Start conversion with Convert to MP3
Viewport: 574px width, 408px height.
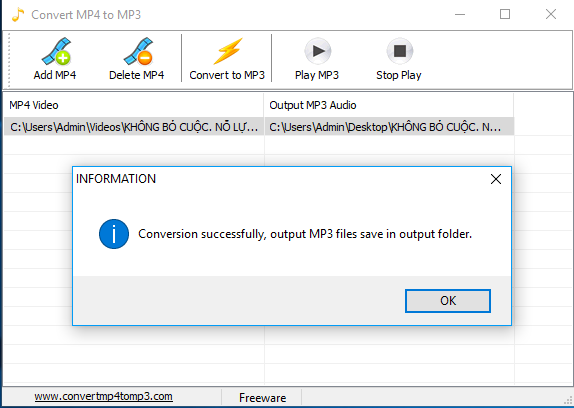[227, 59]
